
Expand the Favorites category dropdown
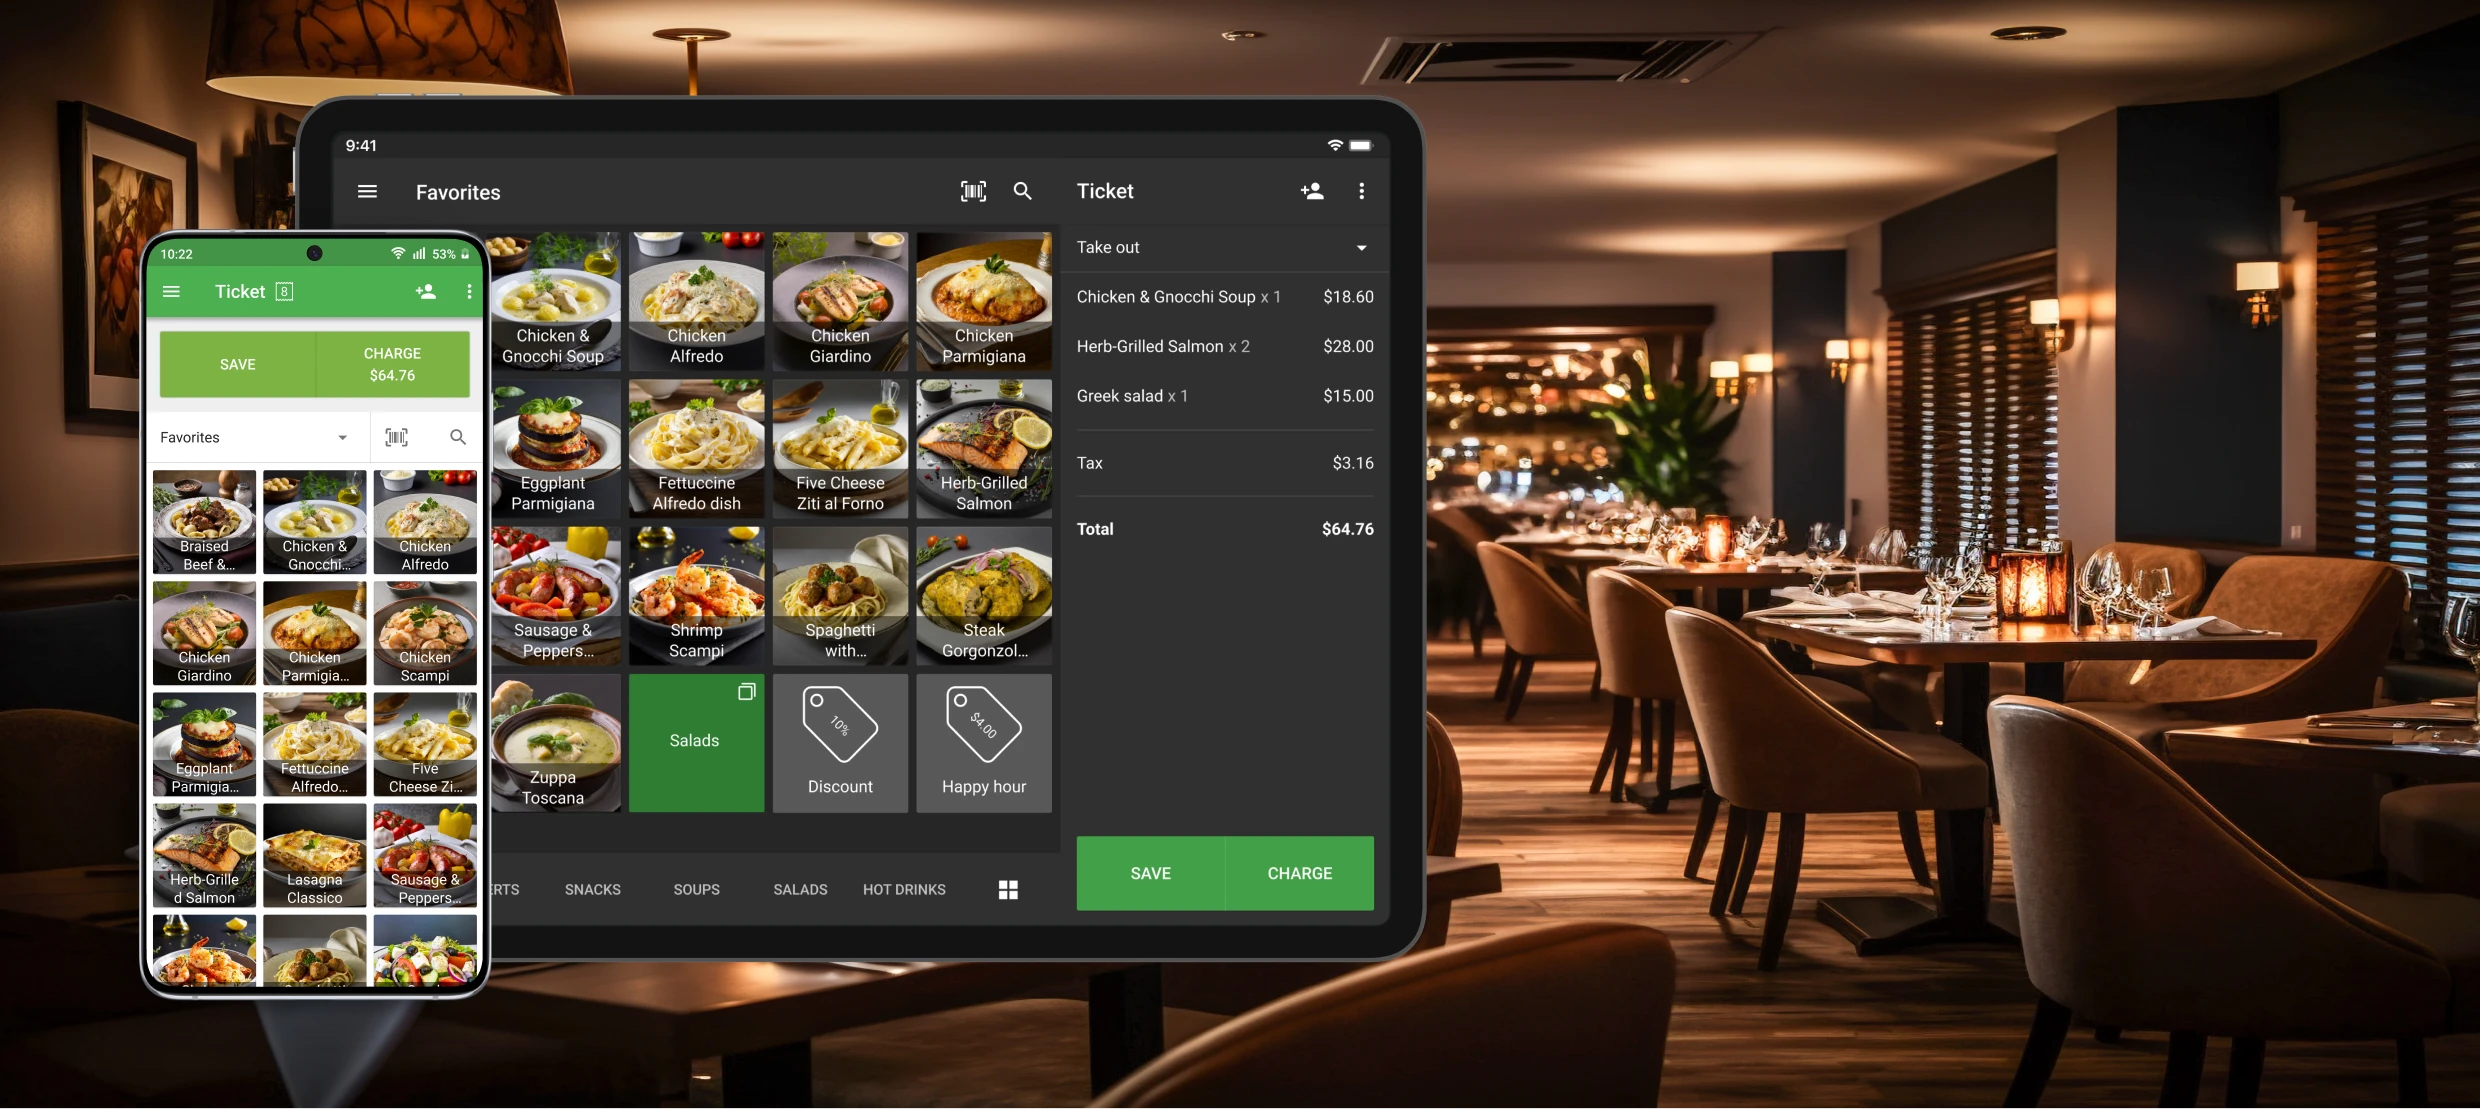tap(253, 437)
